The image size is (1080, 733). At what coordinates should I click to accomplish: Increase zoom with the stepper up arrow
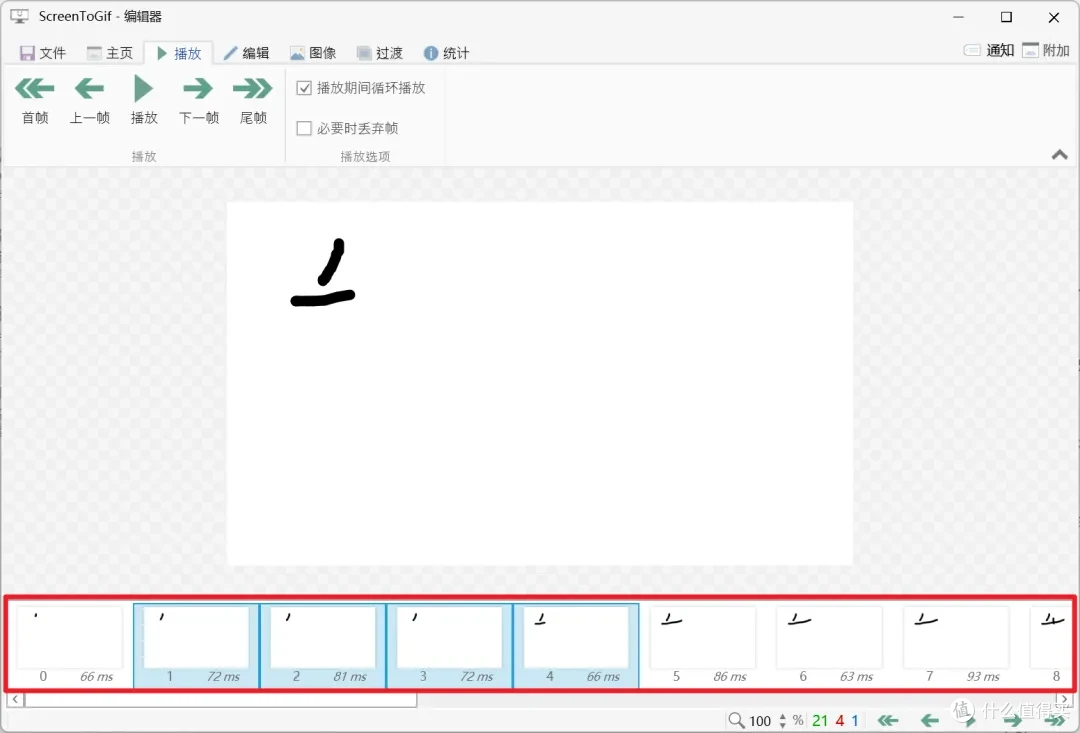tap(782, 716)
